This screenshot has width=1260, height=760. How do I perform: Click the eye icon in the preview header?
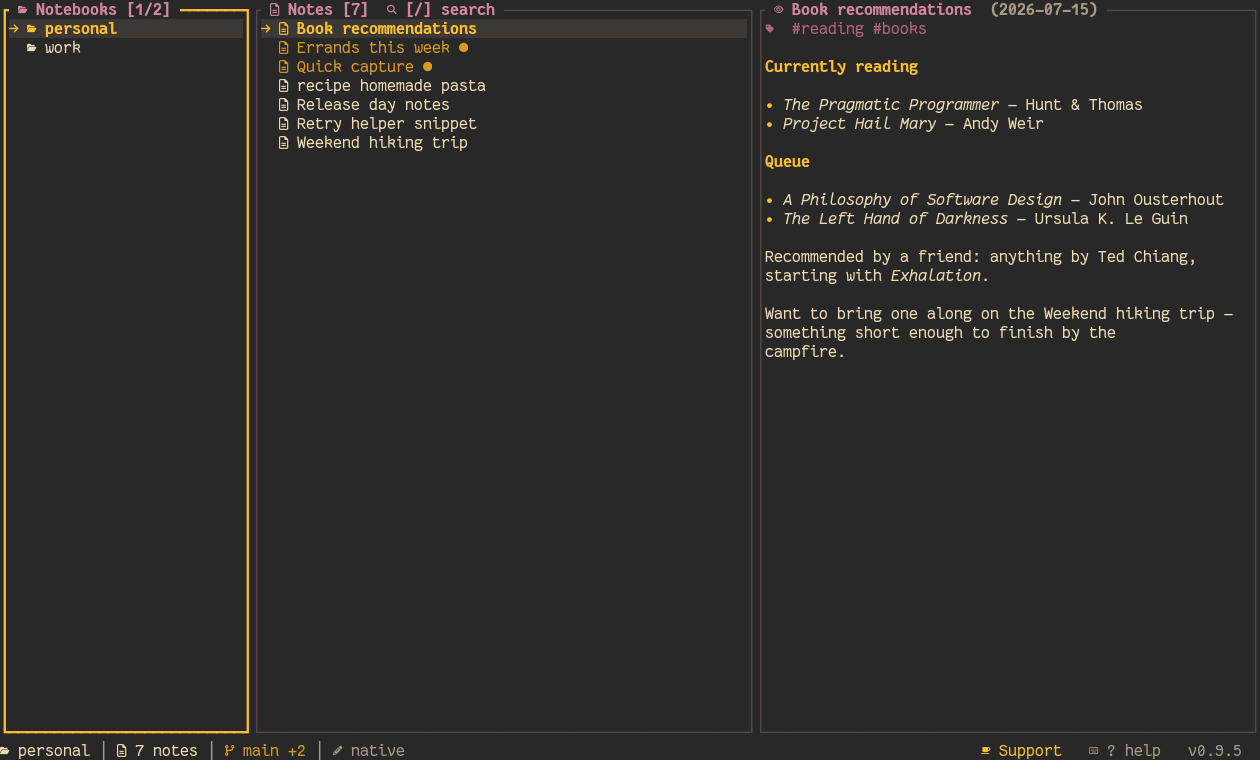tap(779, 10)
